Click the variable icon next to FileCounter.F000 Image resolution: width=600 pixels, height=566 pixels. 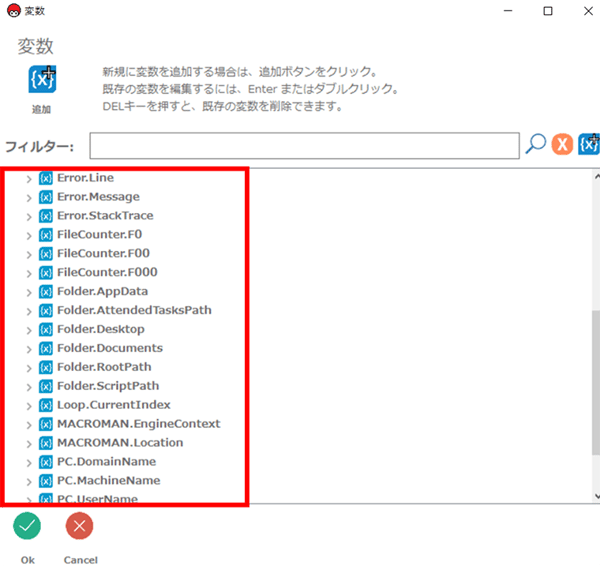pyautogui.click(x=46, y=273)
